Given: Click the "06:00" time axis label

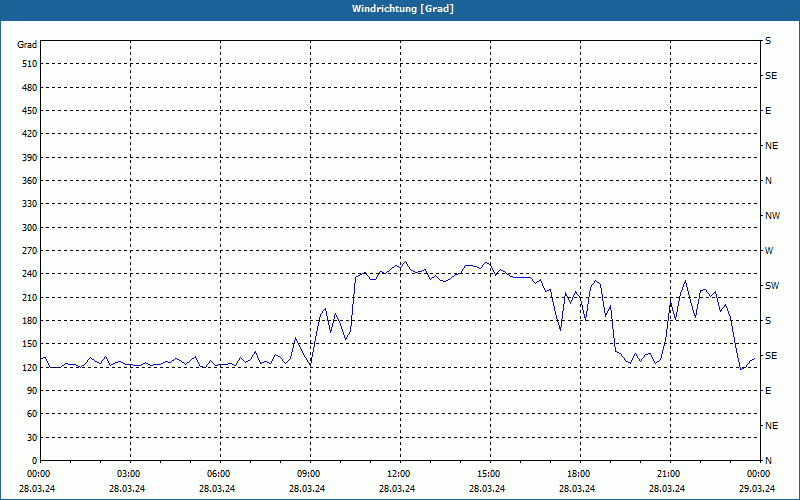Looking at the screenshot, I should tap(219, 474).
